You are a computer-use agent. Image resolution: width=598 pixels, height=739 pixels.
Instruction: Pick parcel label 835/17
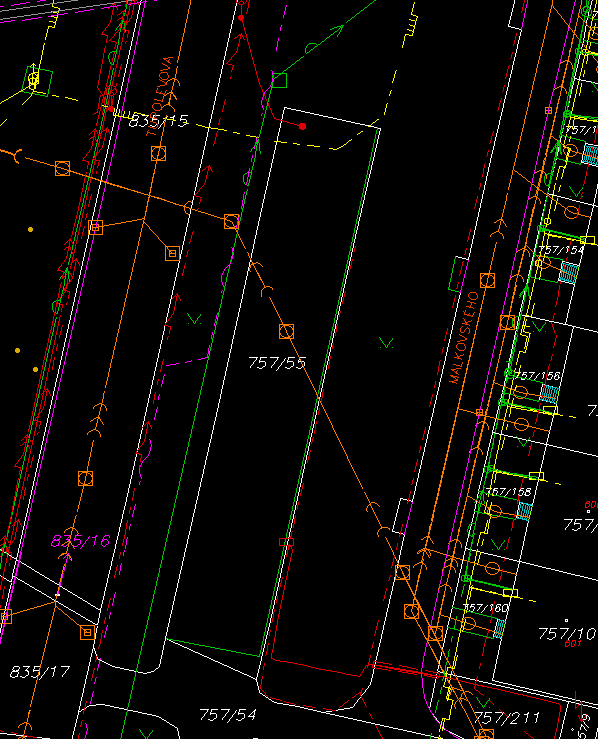click(40, 672)
